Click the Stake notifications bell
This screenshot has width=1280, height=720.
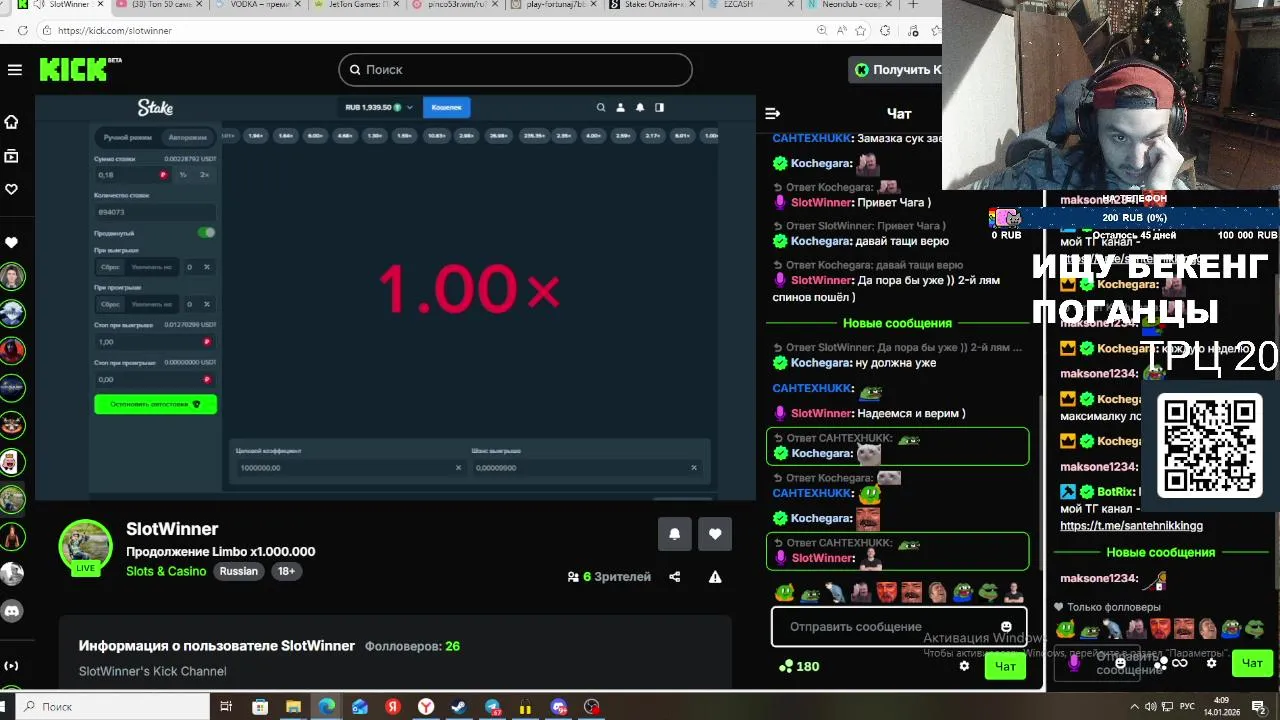point(640,107)
